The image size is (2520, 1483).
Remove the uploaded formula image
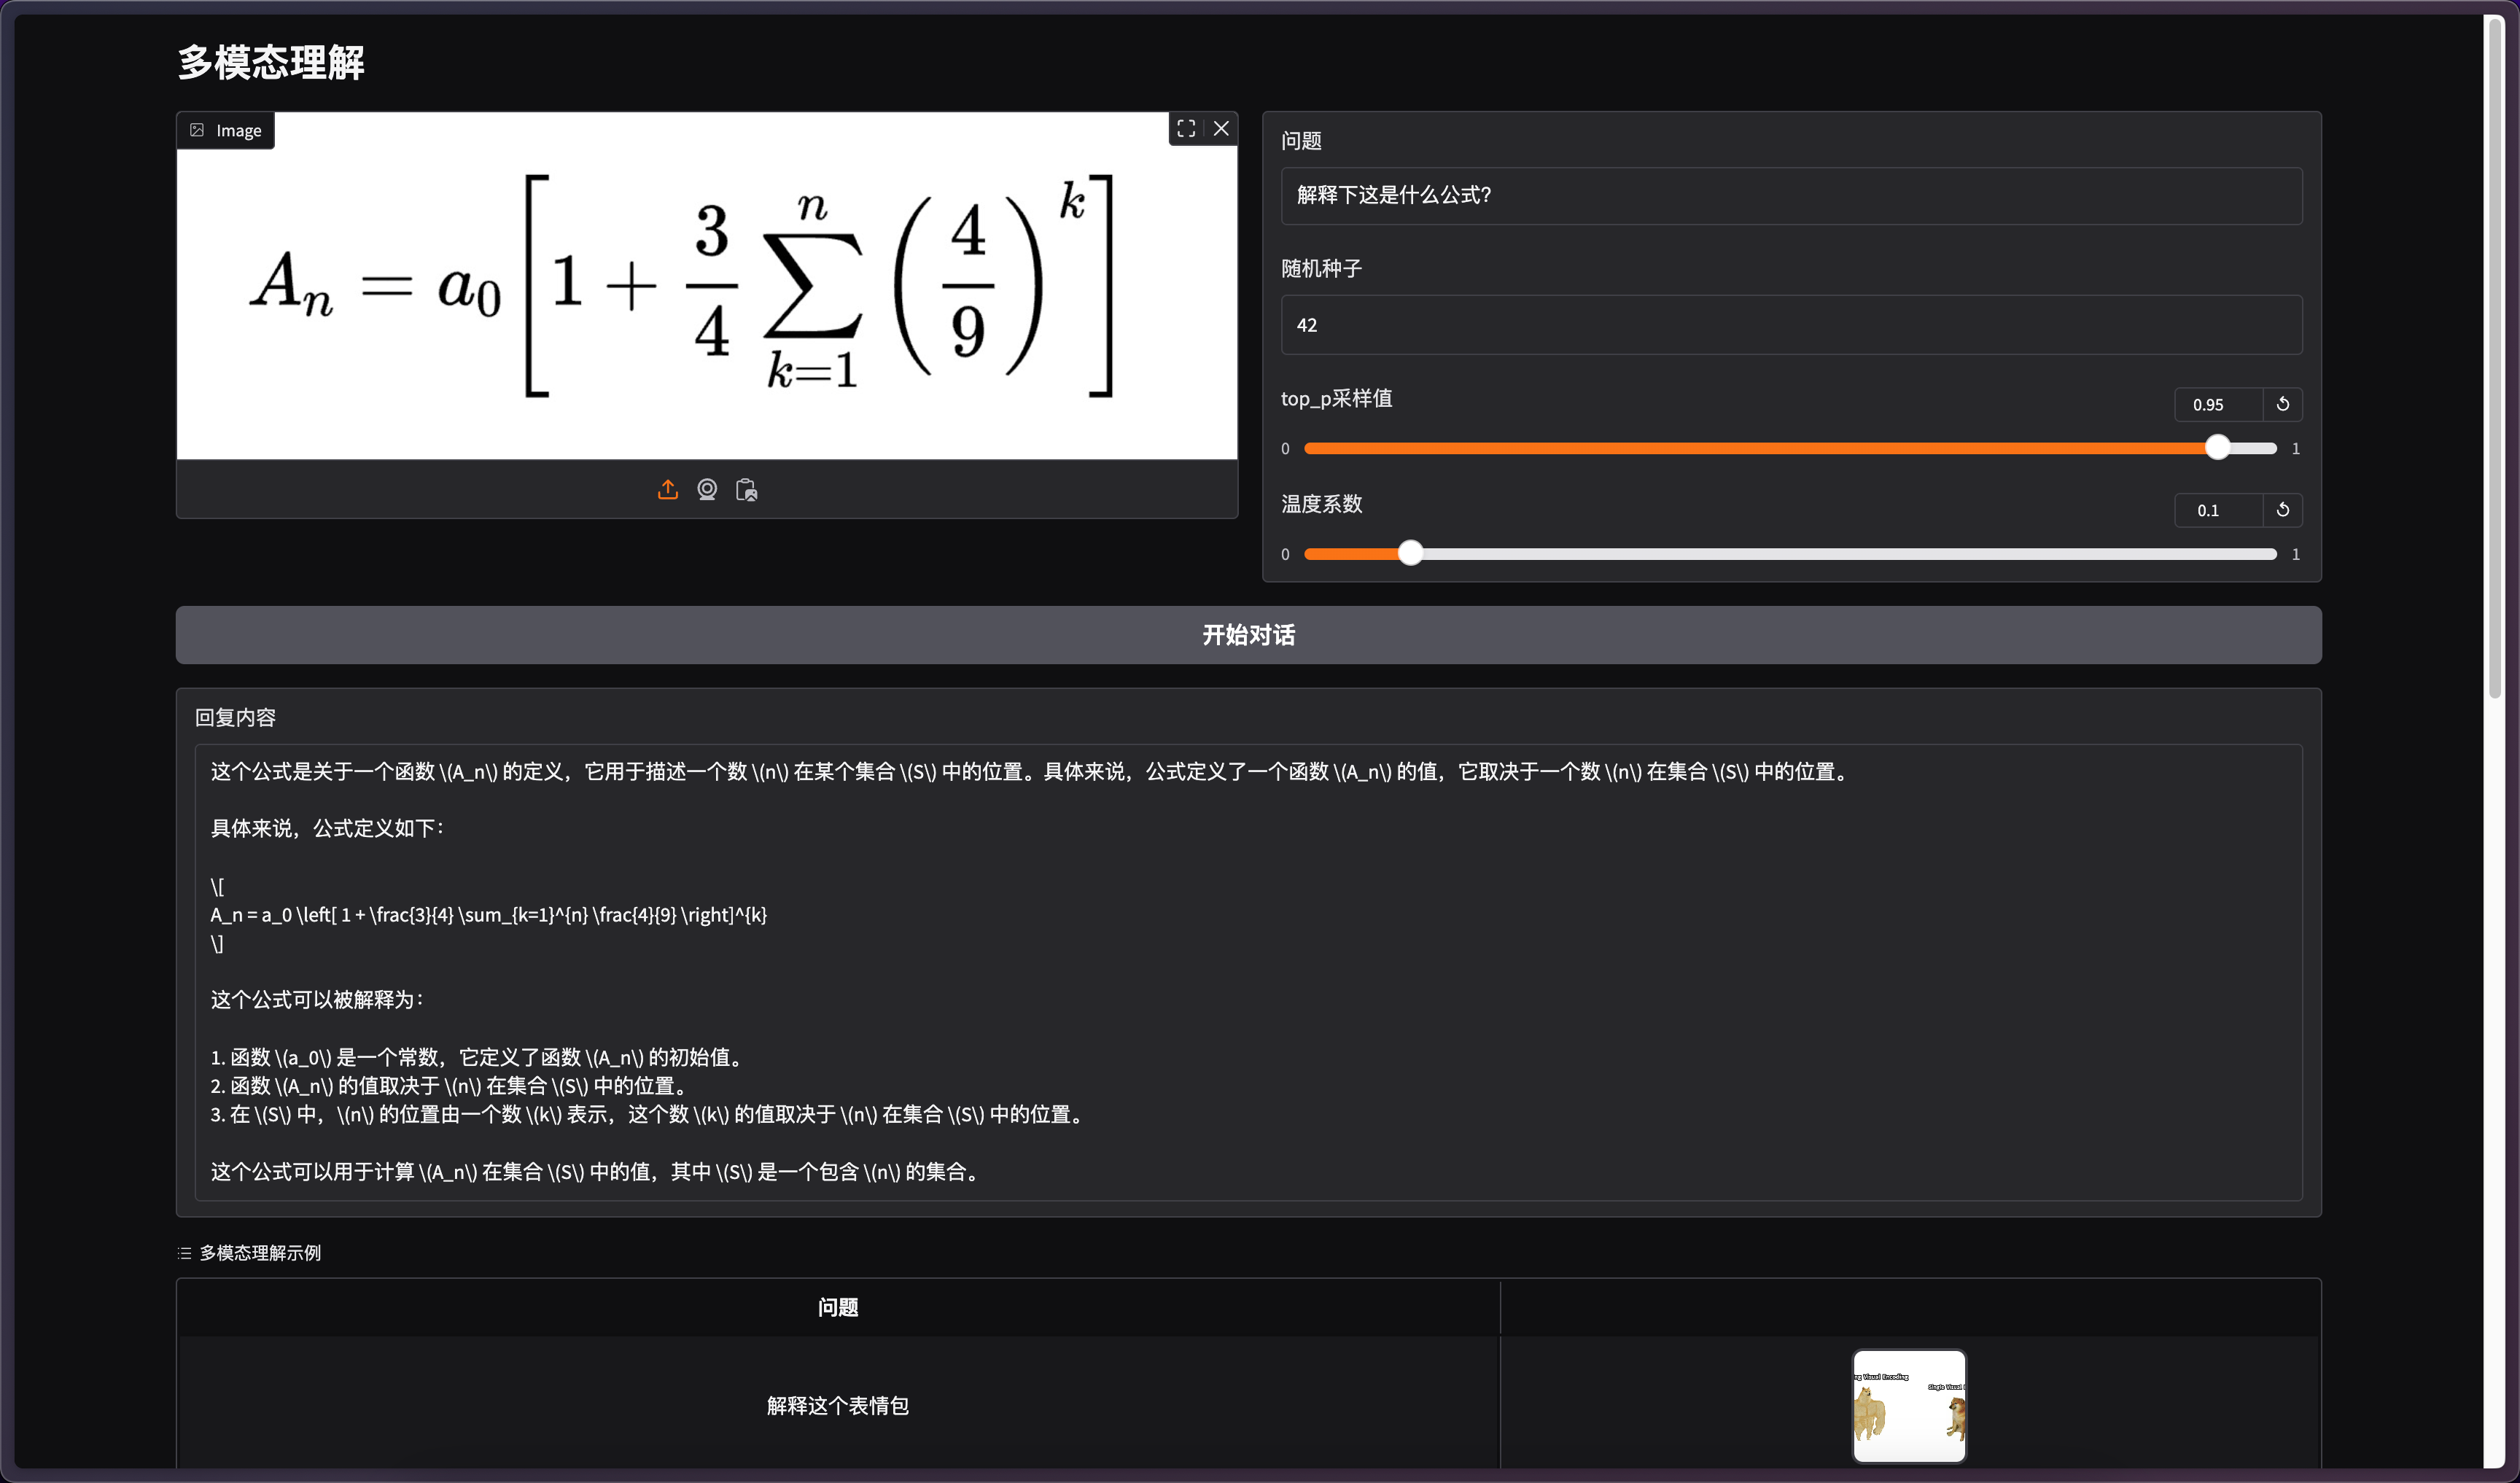click(x=1221, y=128)
